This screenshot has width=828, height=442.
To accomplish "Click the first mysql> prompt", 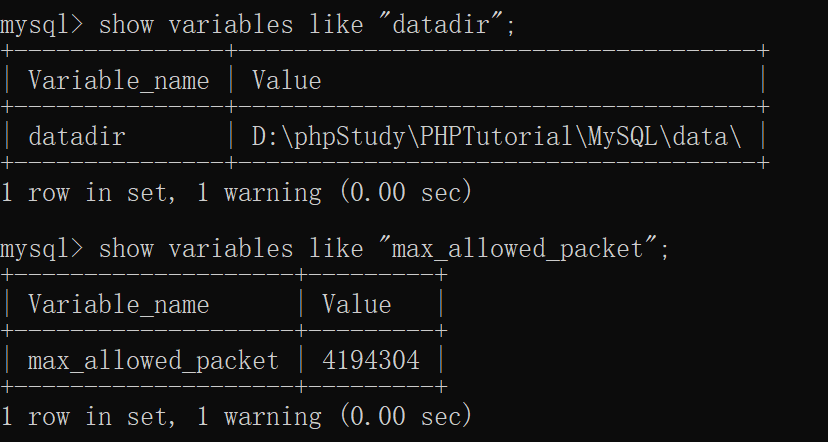I will click(x=42, y=25).
